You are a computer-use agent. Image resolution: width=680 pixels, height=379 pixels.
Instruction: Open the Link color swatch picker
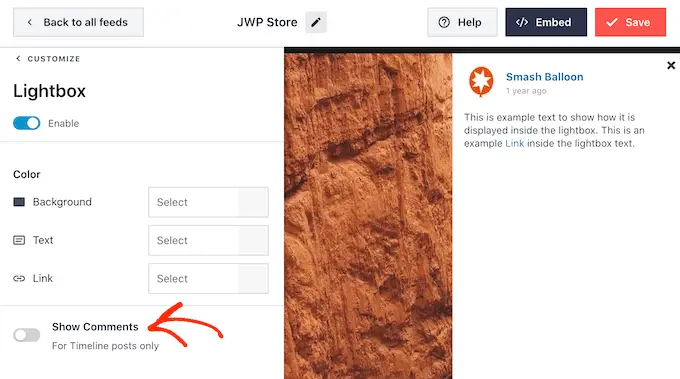coord(253,278)
